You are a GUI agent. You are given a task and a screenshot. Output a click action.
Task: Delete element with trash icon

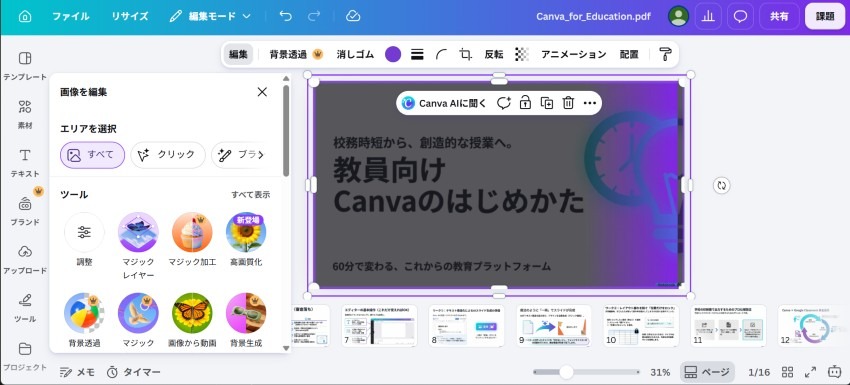pos(568,103)
